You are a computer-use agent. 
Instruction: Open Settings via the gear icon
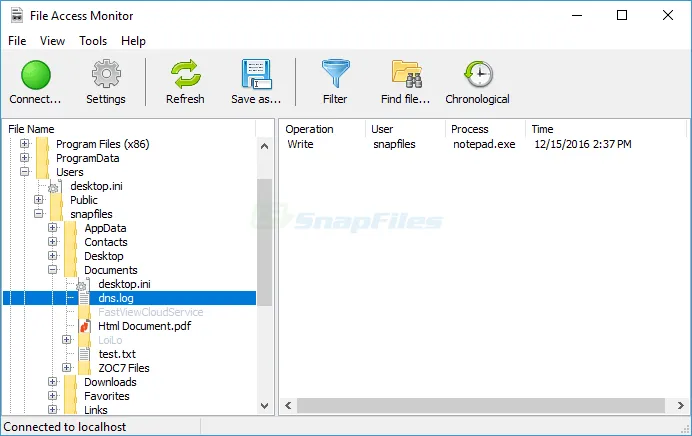pyautogui.click(x=106, y=74)
